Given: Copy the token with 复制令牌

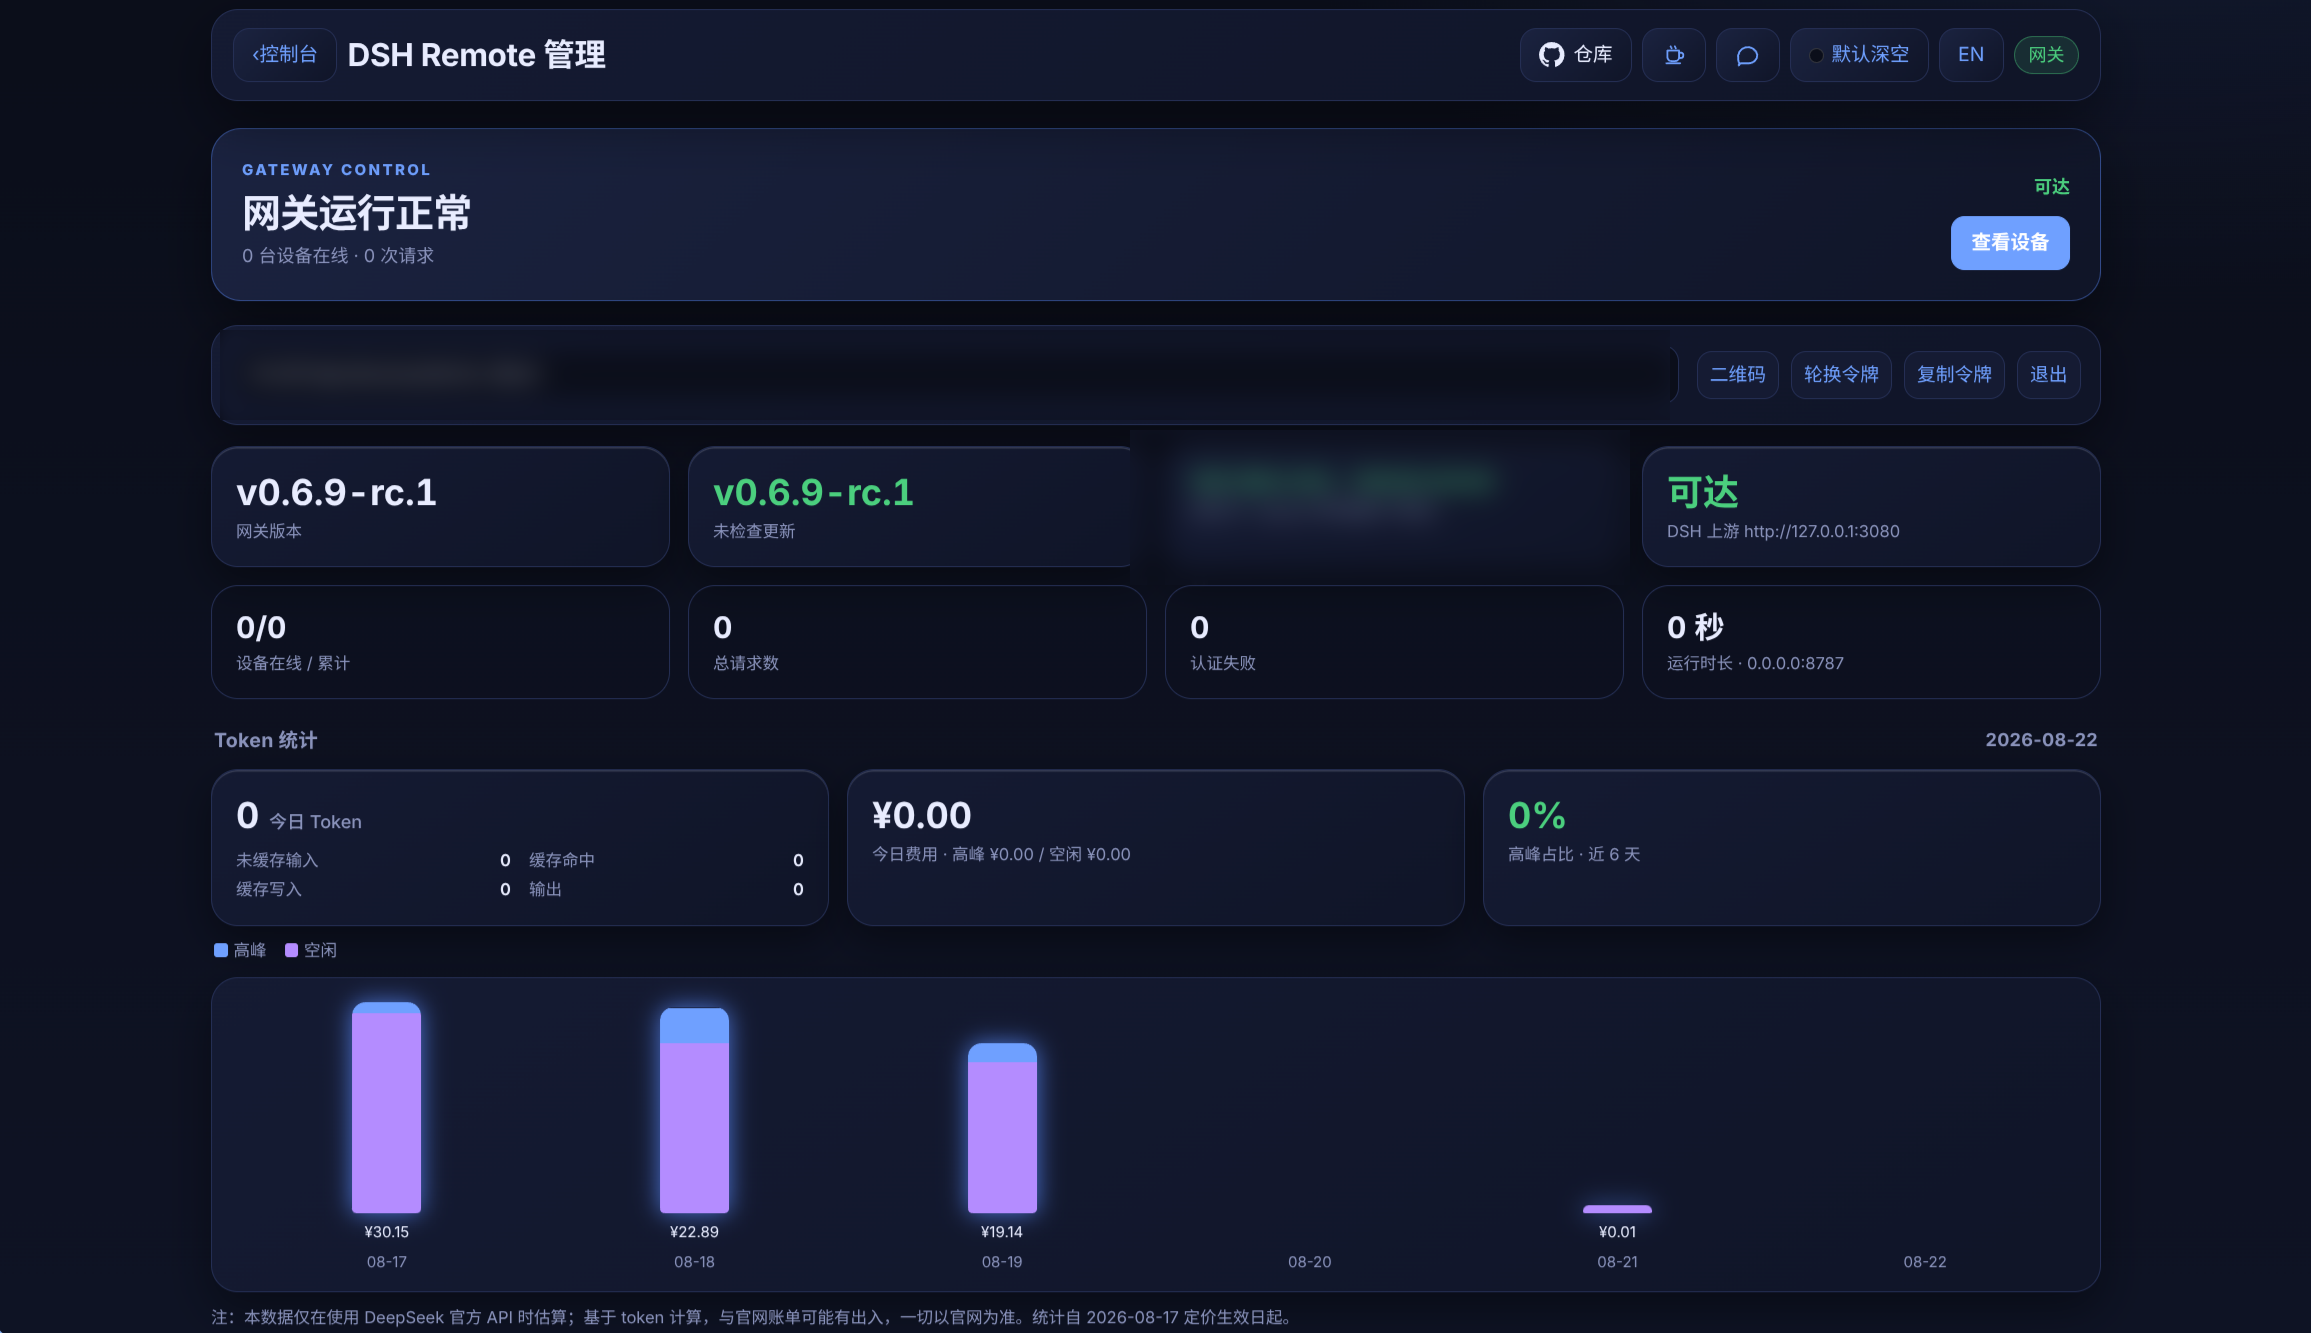Looking at the screenshot, I should coord(1954,375).
